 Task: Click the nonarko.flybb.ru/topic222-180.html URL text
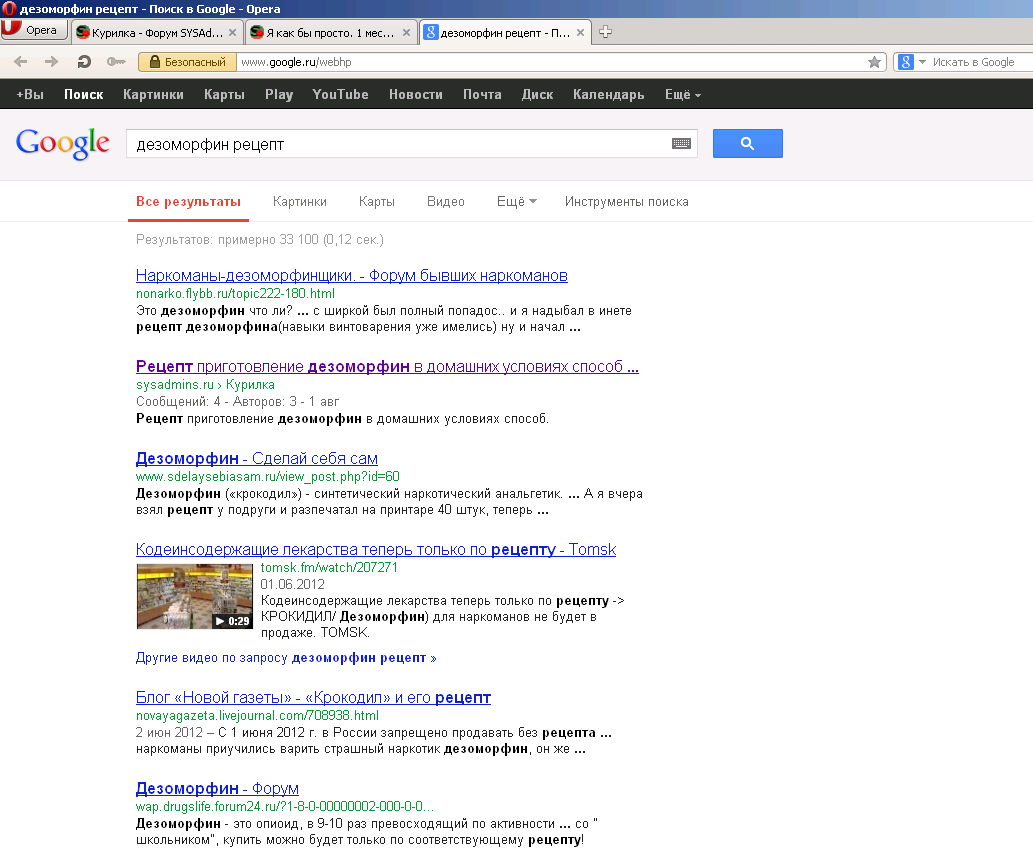pos(235,294)
